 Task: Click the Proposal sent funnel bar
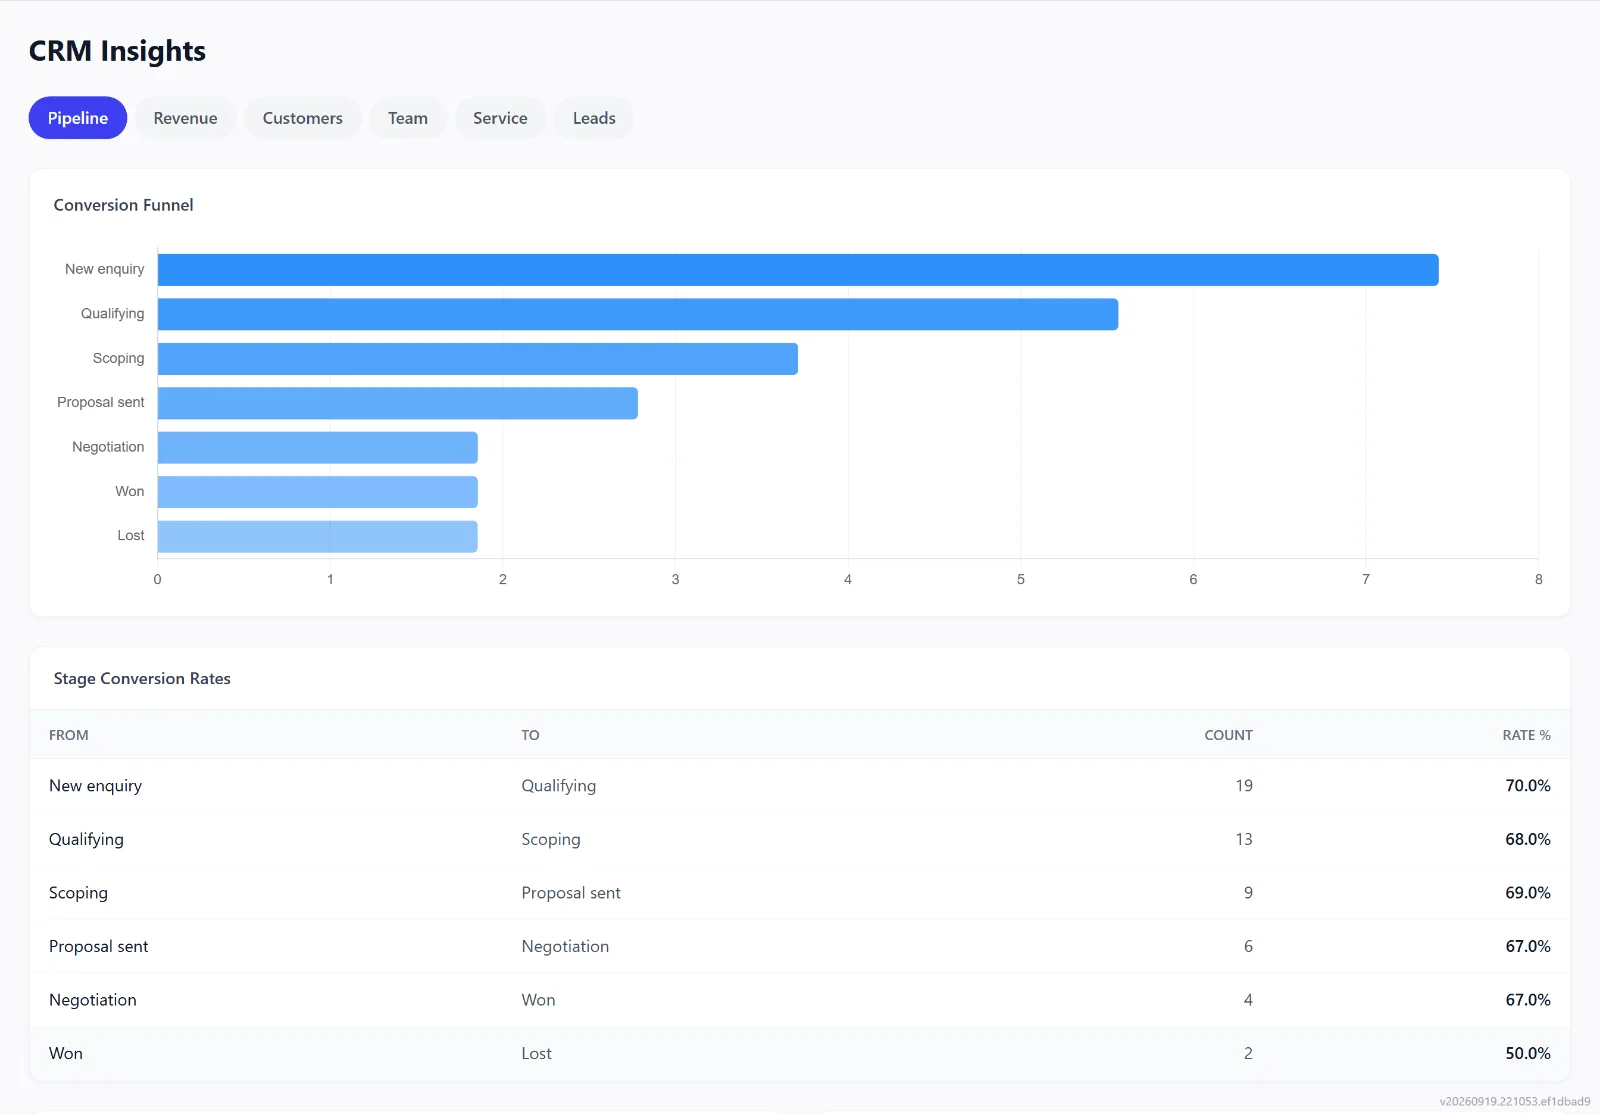tap(398, 403)
